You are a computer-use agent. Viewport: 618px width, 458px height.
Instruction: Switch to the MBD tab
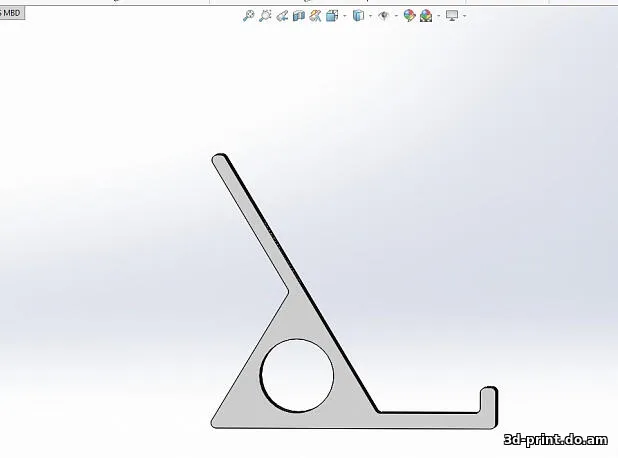[12, 13]
